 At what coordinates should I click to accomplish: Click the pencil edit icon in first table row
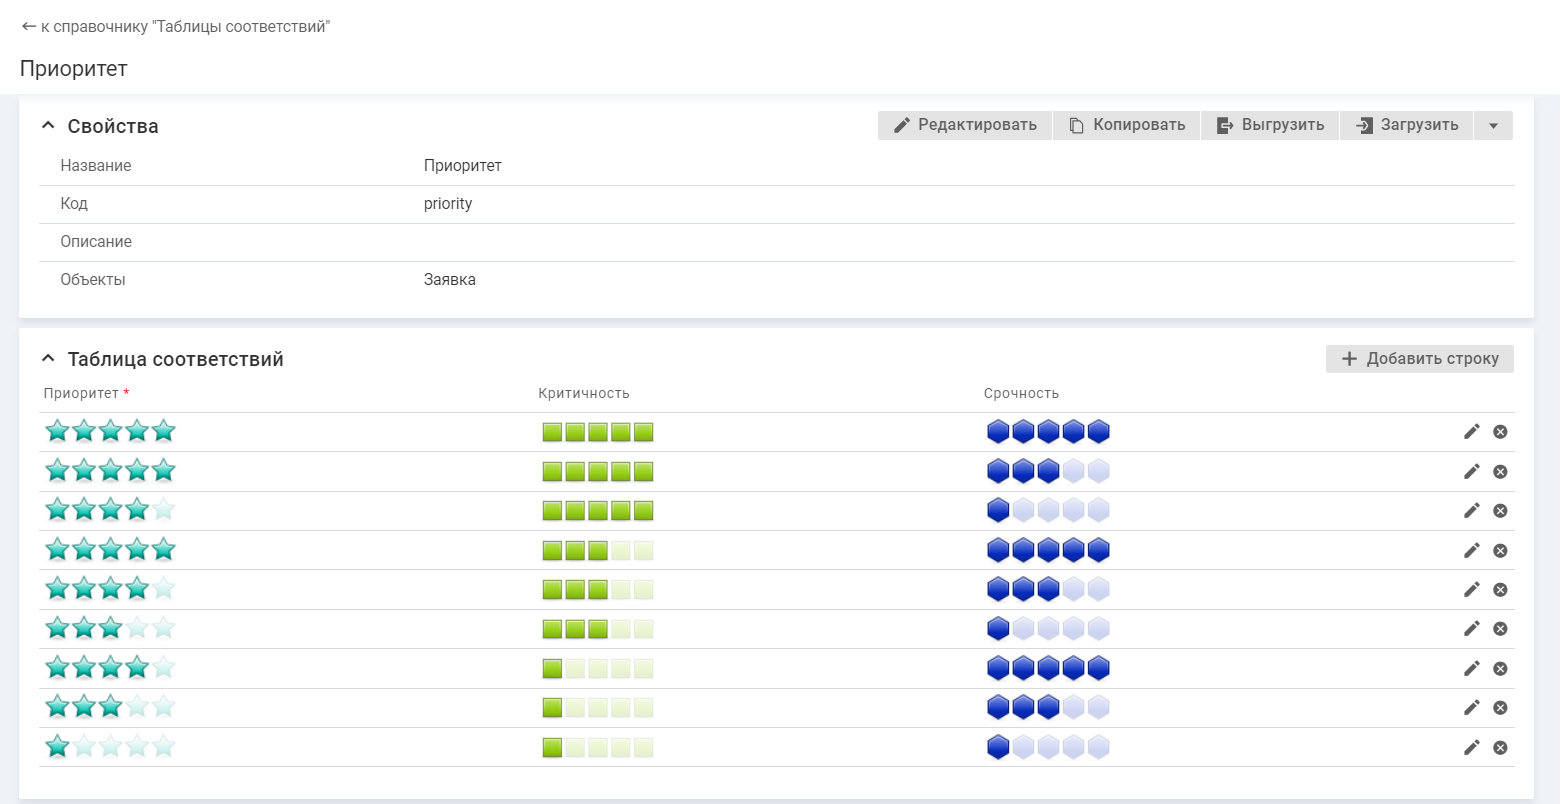[x=1471, y=432]
